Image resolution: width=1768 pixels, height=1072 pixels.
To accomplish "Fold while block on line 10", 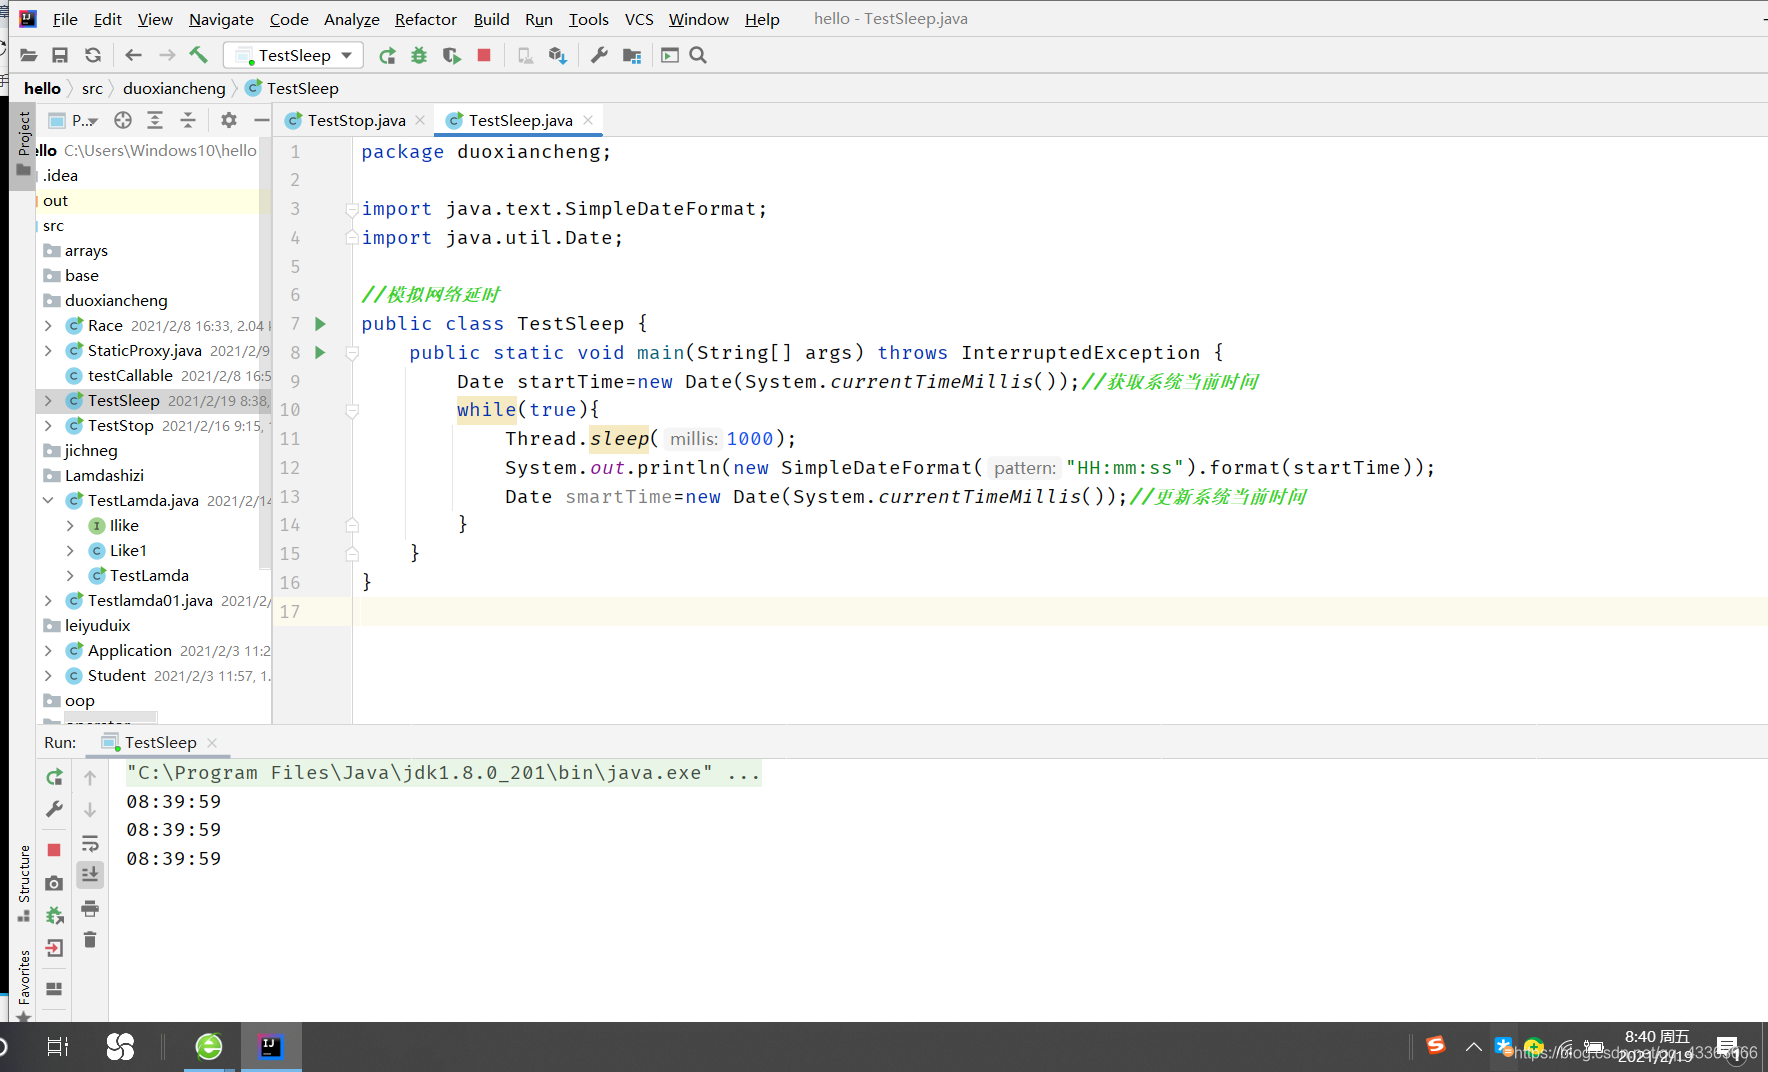I will [352, 410].
